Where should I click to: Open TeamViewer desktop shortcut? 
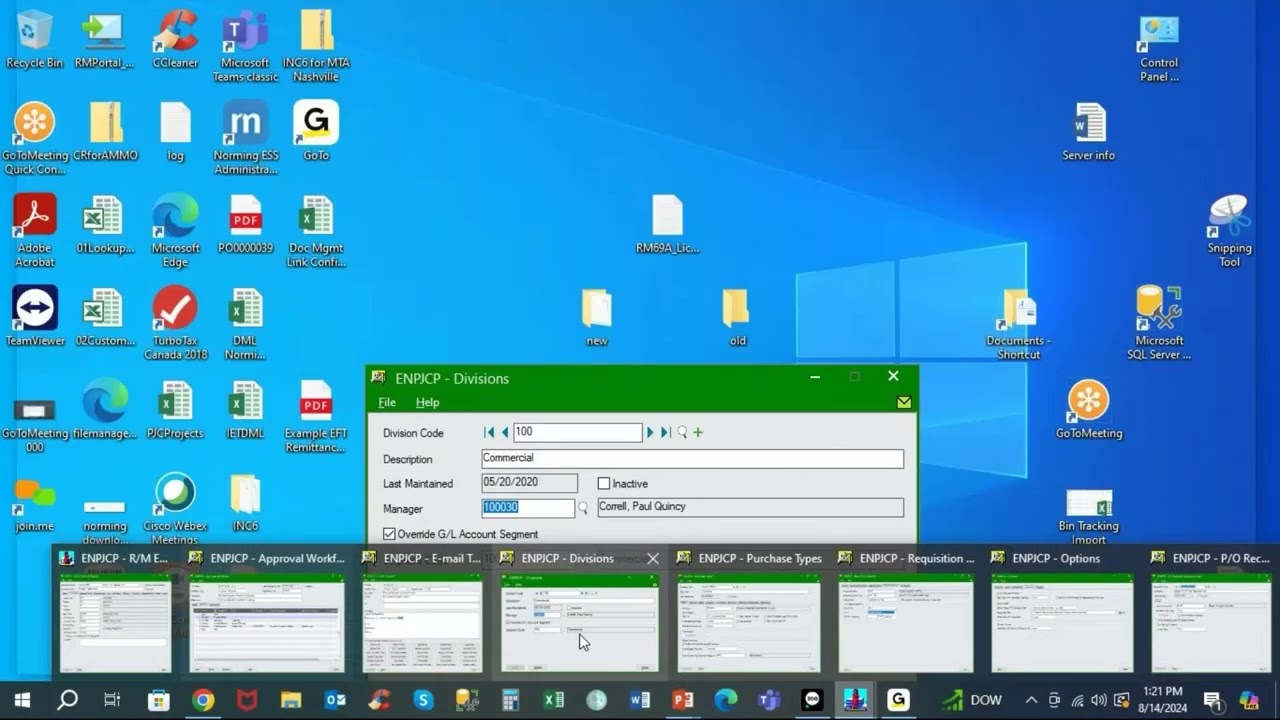pos(35,317)
